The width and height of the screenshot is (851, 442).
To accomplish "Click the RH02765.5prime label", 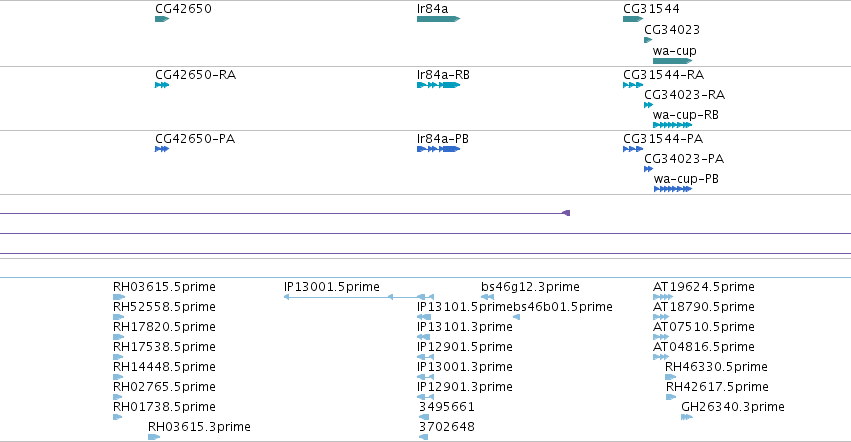I will pyautogui.click(x=164, y=387).
